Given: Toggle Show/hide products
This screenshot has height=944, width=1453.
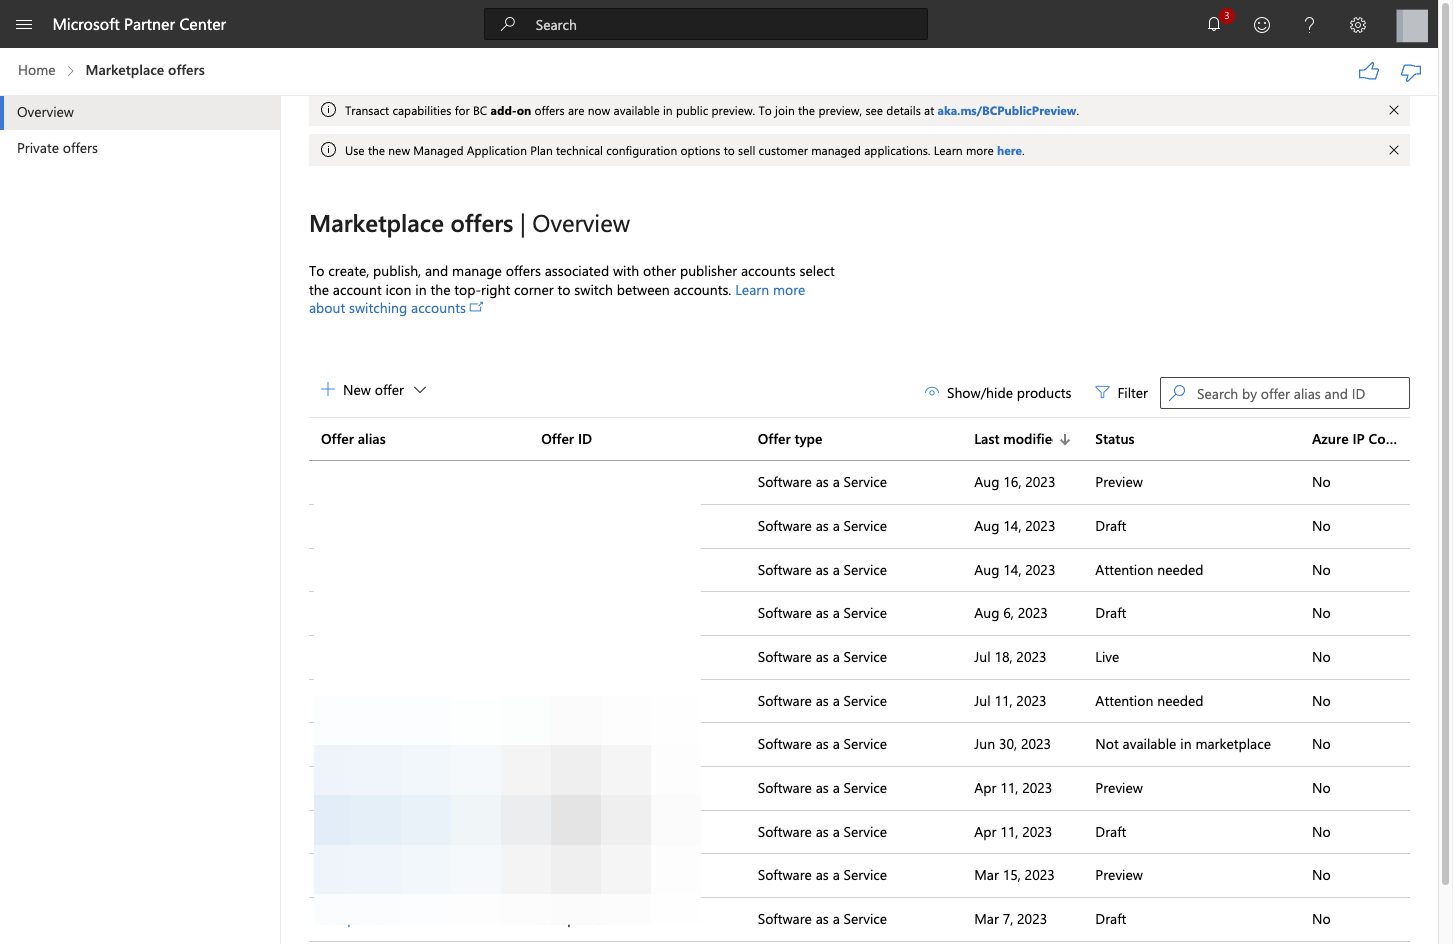Looking at the screenshot, I should point(998,393).
